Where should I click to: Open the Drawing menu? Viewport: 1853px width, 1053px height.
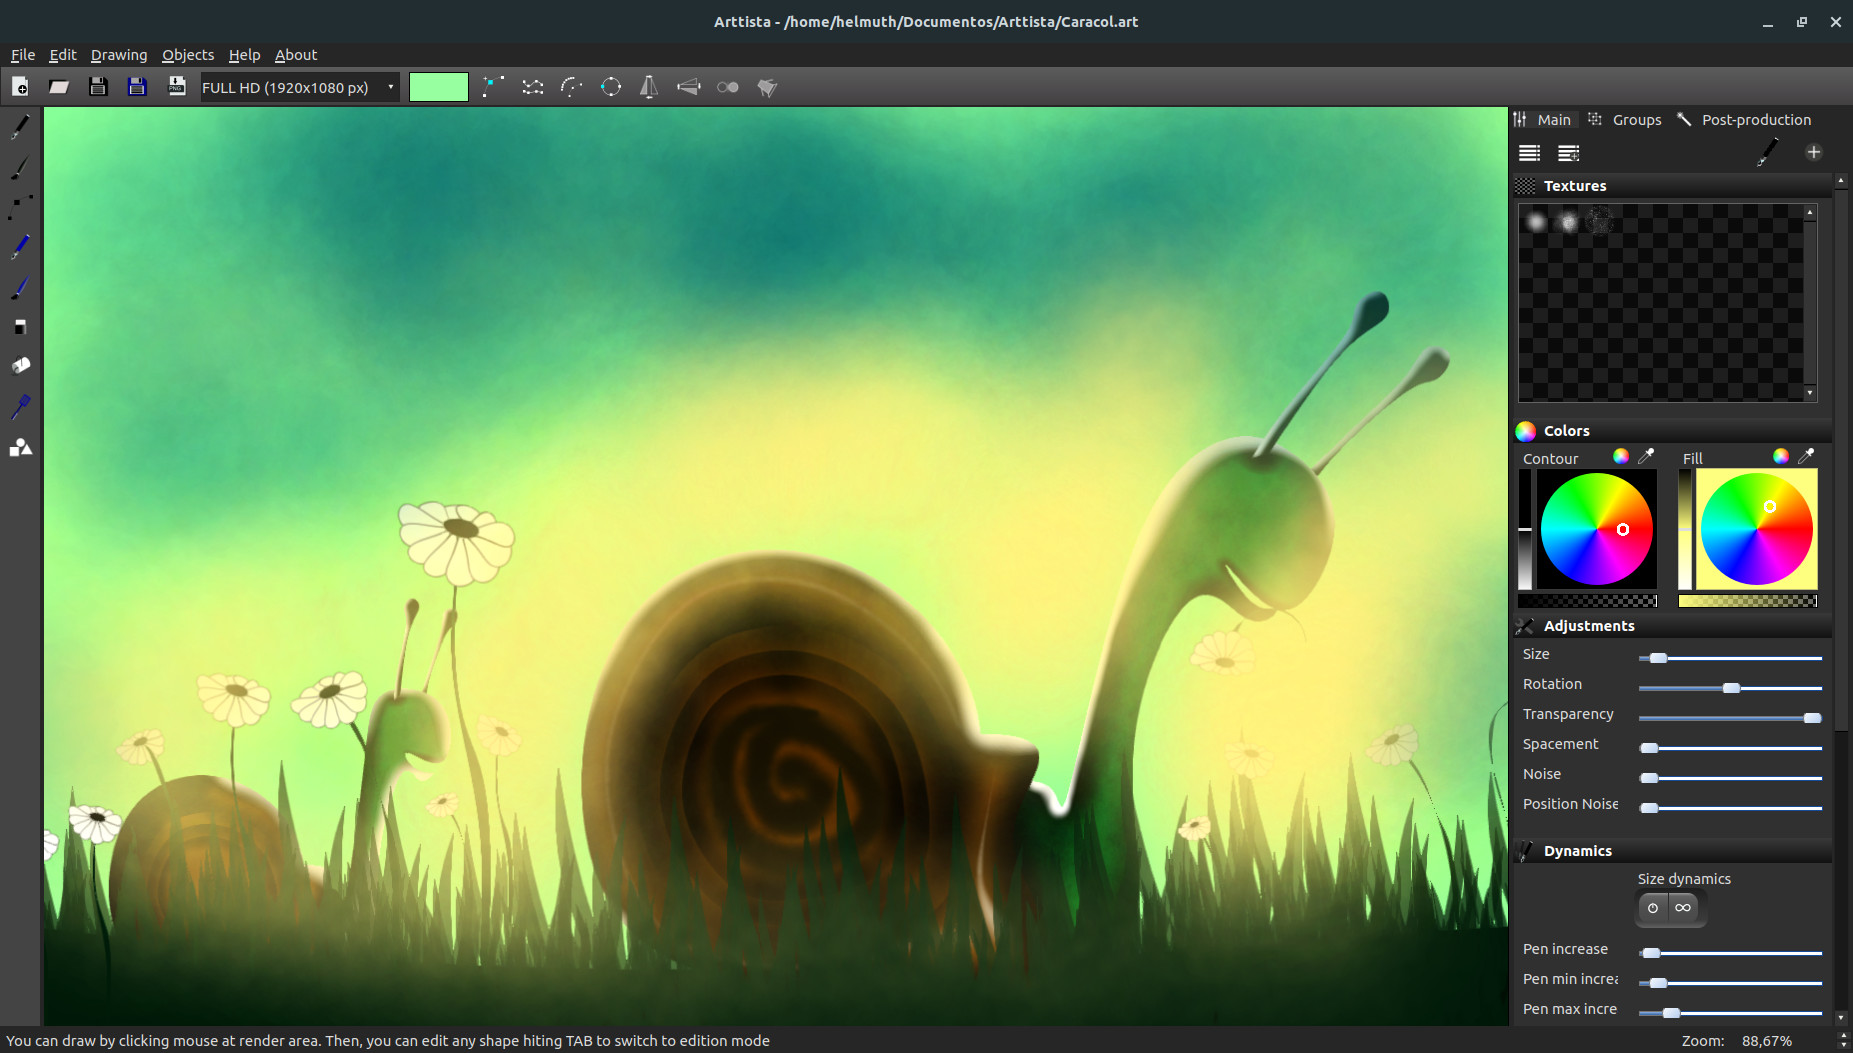[x=119, y=55]
